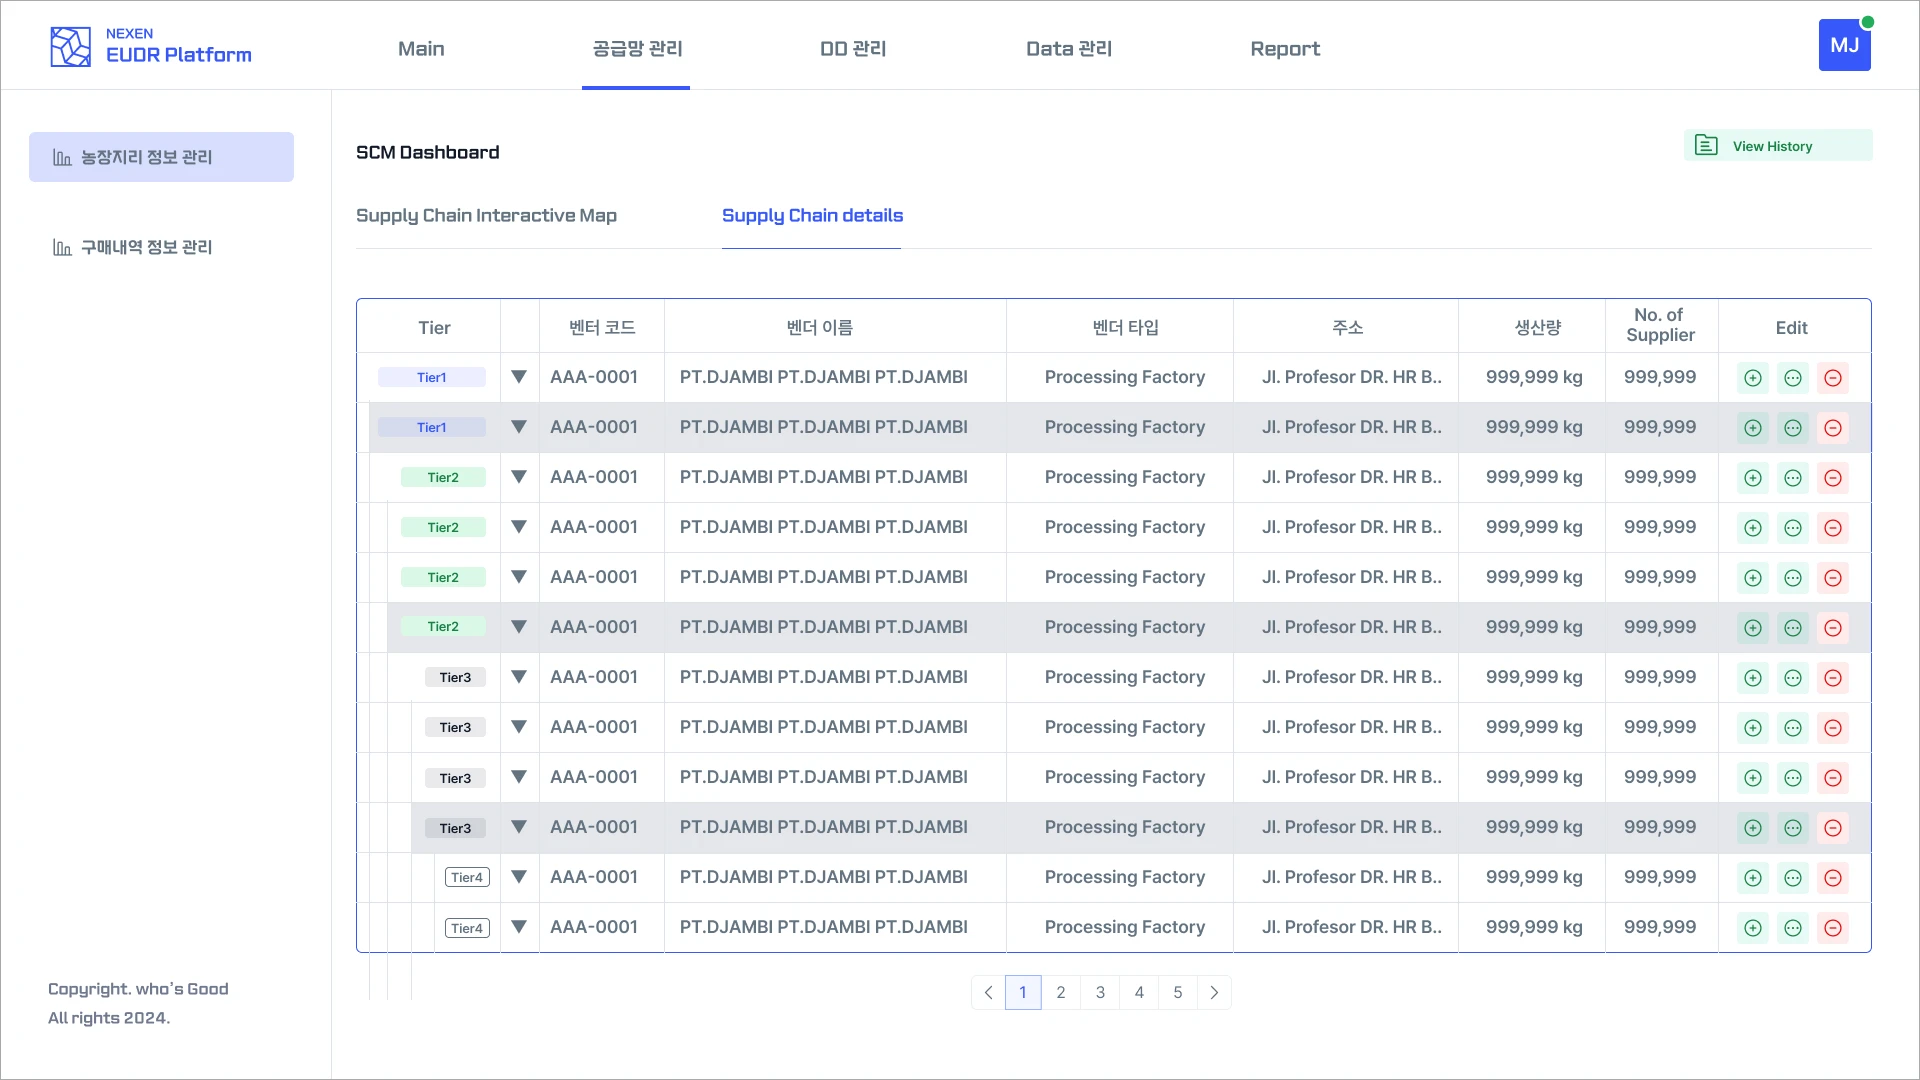Toggle triangle expander of first Tier3 row
The image size is (1920, 1080).
tap(519, 677)
